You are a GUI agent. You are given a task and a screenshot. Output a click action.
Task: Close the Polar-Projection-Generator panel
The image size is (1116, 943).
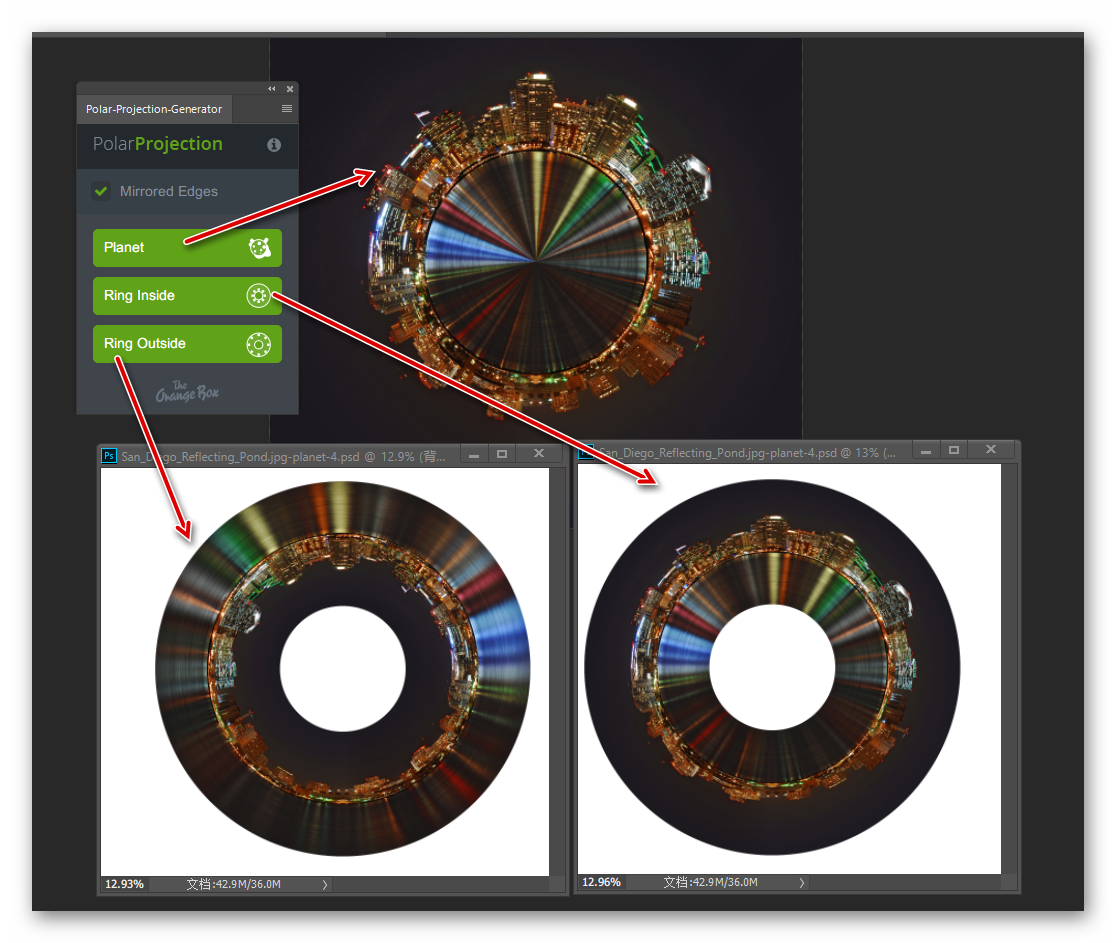point(290,89)
